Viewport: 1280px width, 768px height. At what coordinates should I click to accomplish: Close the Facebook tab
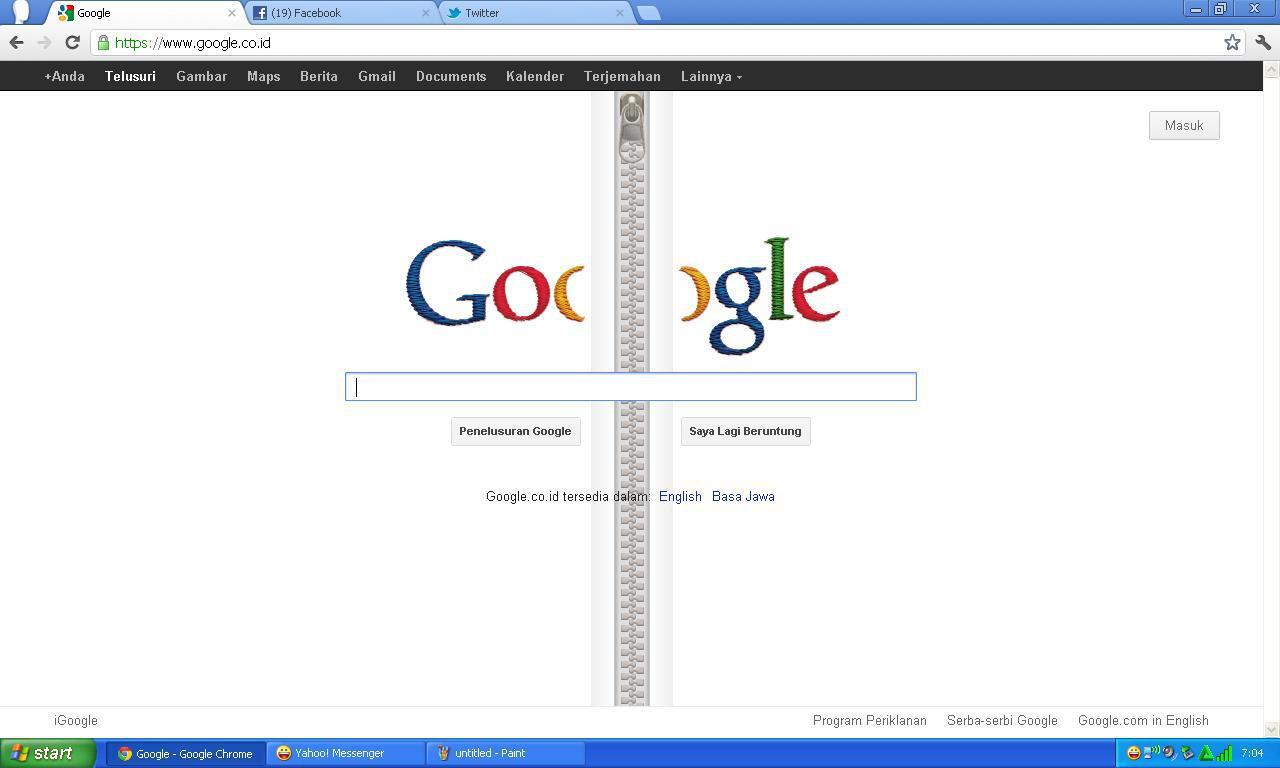(x=426, y=13)
